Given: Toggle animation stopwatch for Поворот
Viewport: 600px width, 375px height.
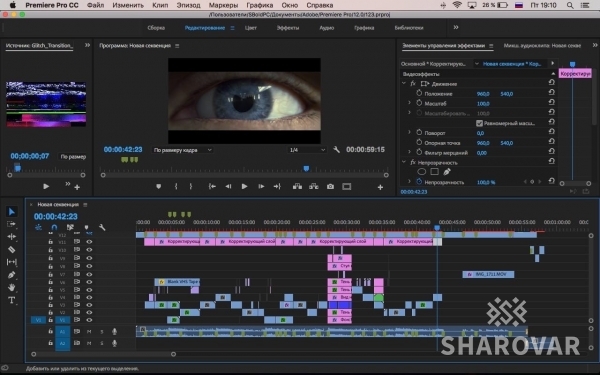Looking at the screenshot, I should click(x=419, y=133).
